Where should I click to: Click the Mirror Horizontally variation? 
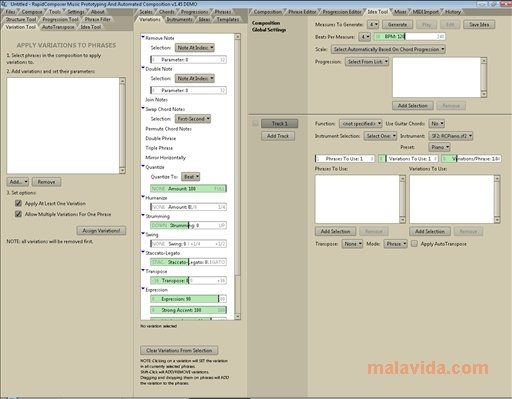[166, 157]
